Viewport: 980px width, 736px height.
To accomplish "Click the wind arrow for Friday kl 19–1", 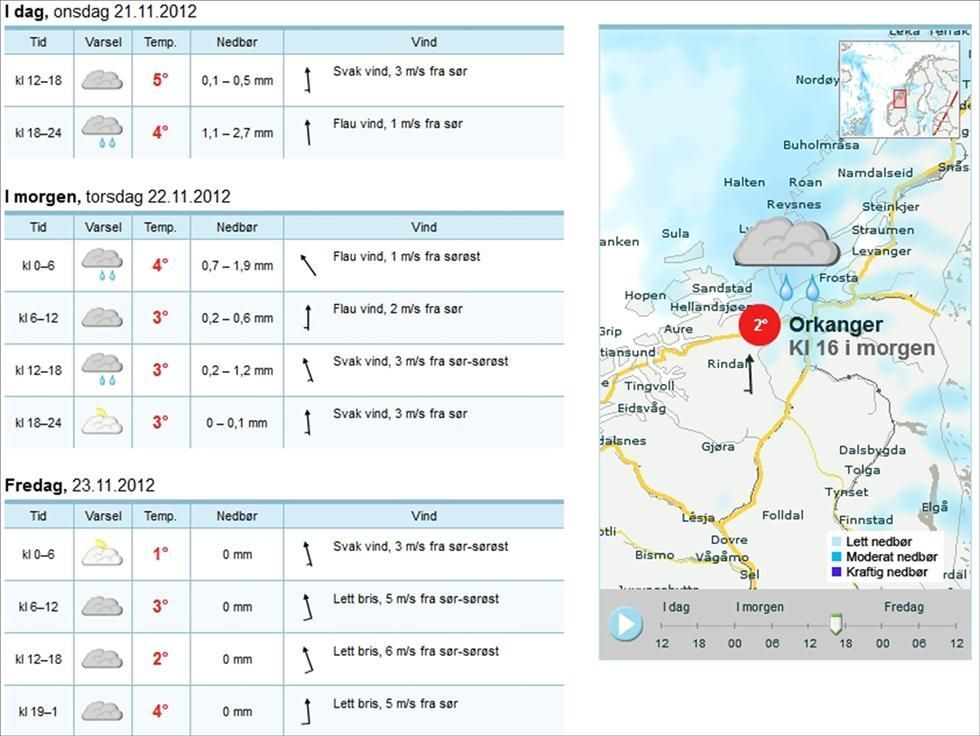I will coord(308,711).
